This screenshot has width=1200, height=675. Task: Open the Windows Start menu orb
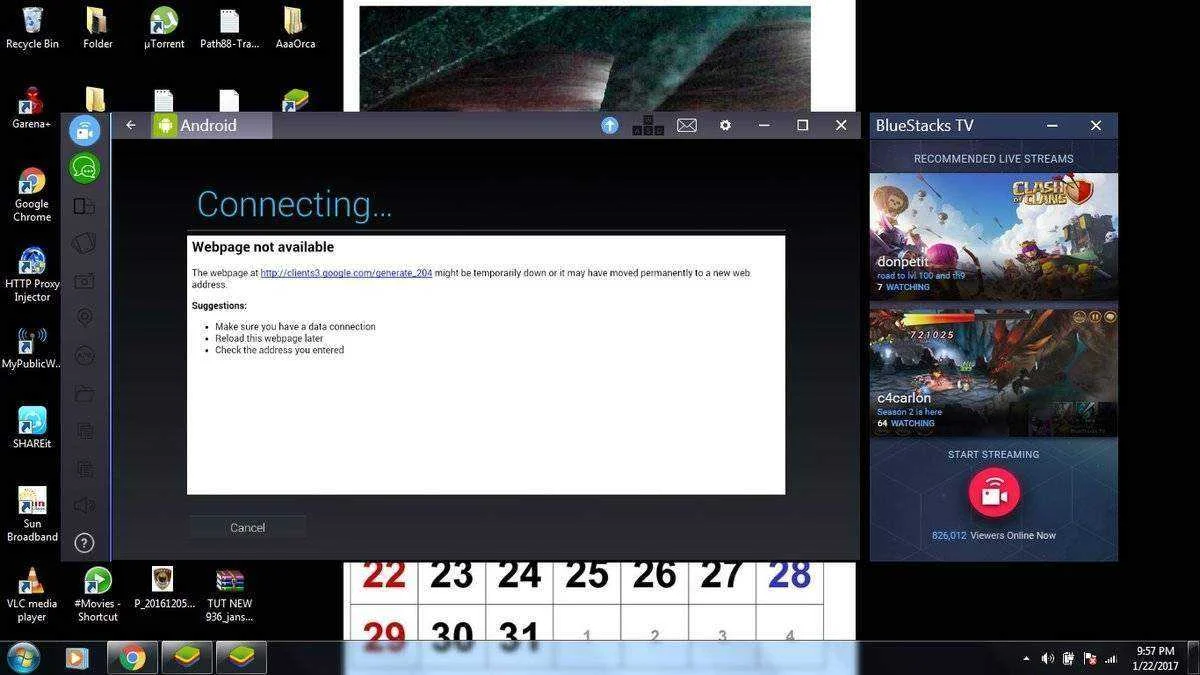tap(23, 657)
